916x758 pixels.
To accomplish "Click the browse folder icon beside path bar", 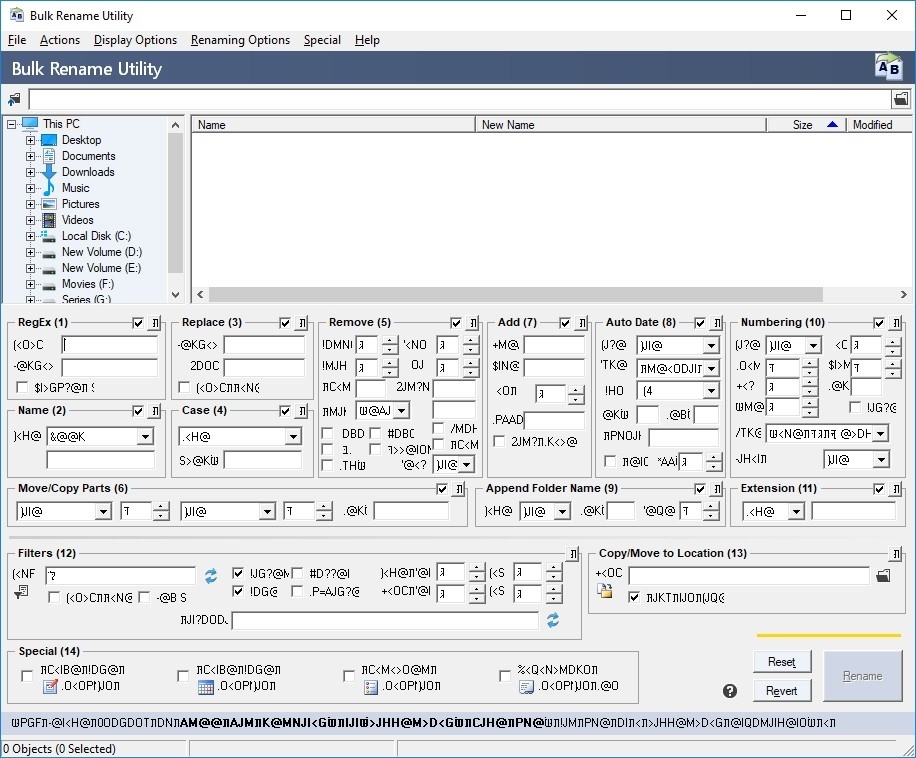I will 901,99.
